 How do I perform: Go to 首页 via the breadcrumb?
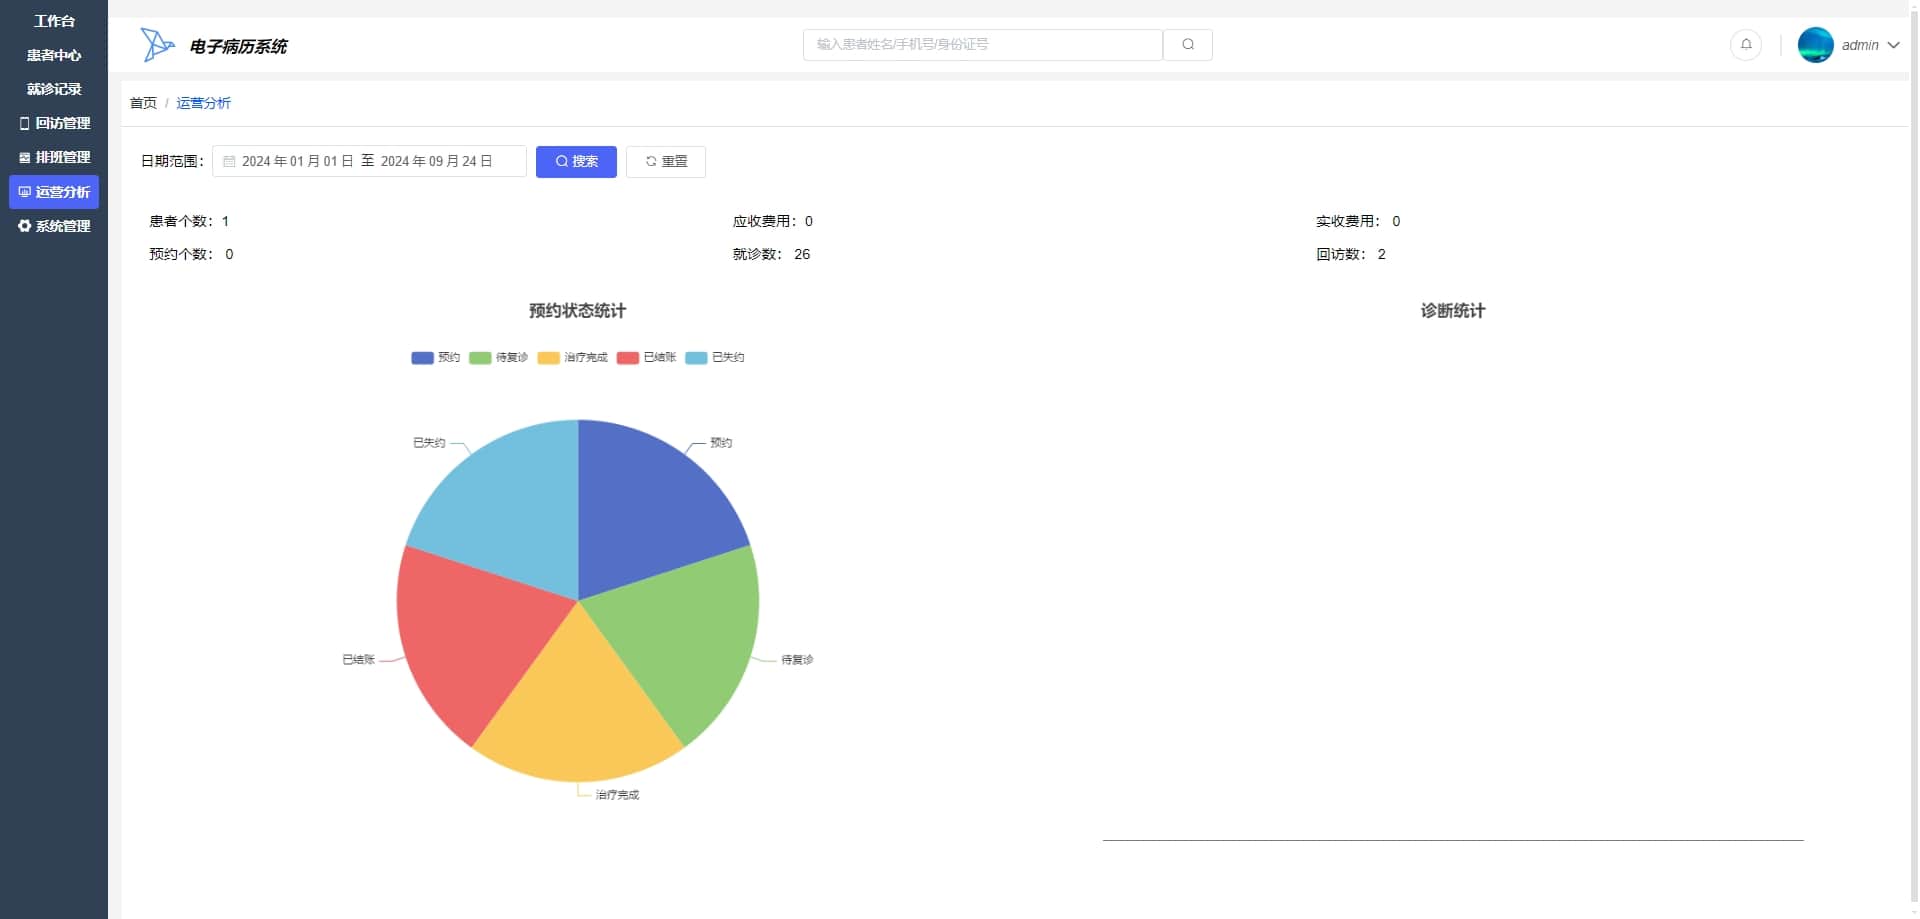(143, 103)
